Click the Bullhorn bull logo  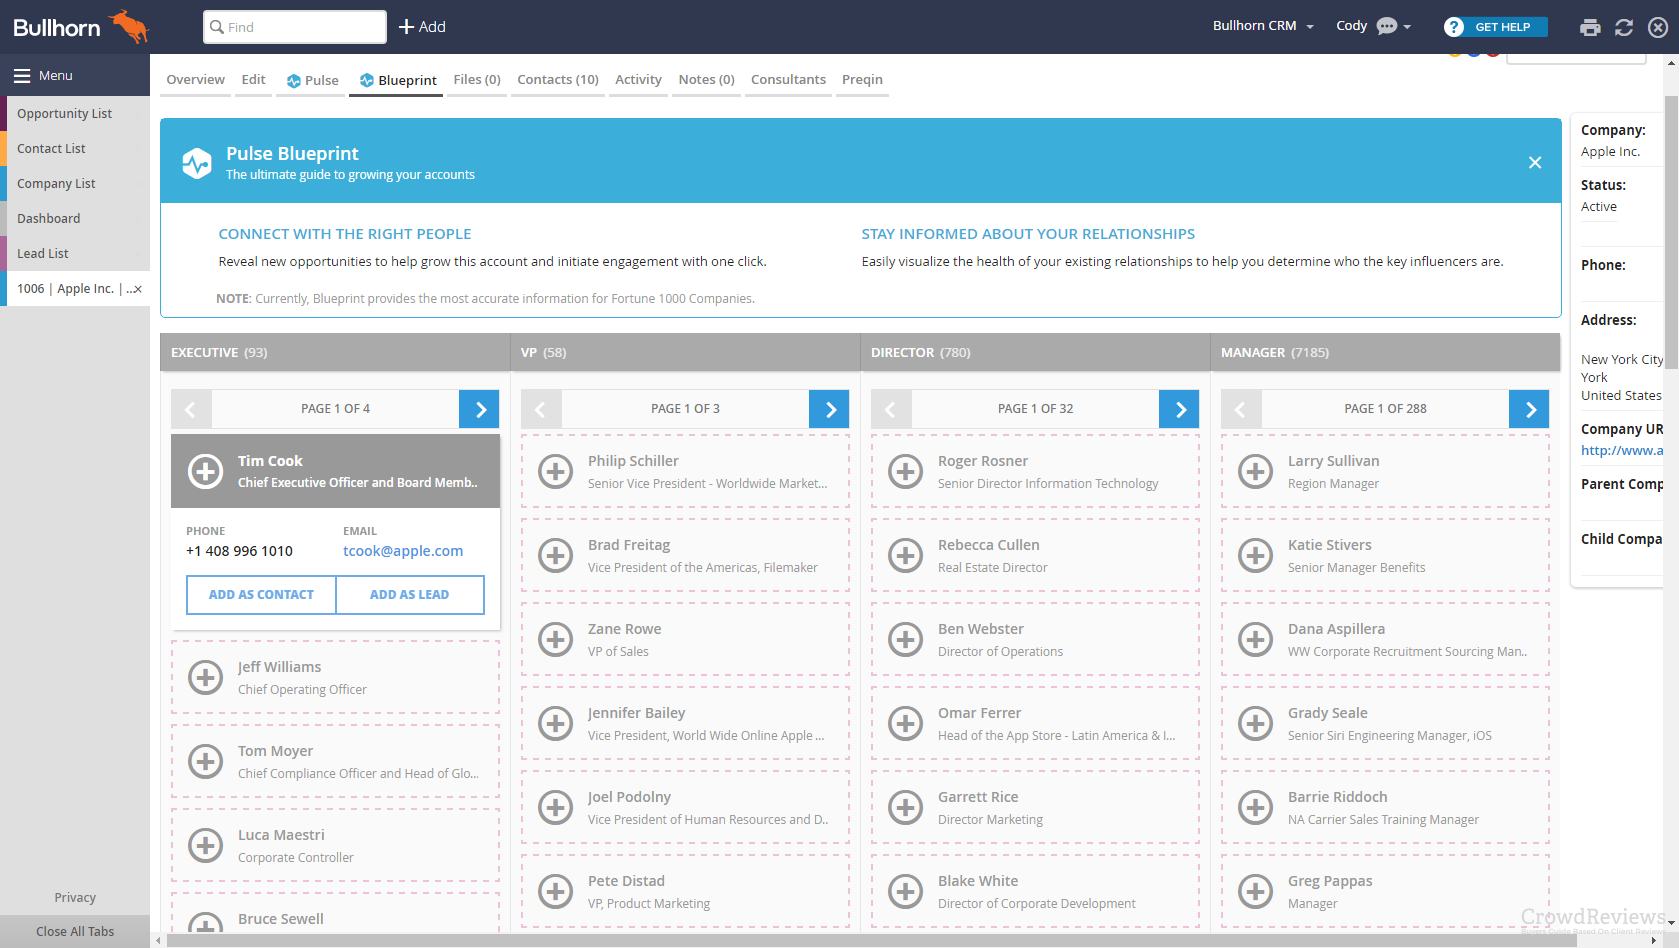click(x=129, y=26)
